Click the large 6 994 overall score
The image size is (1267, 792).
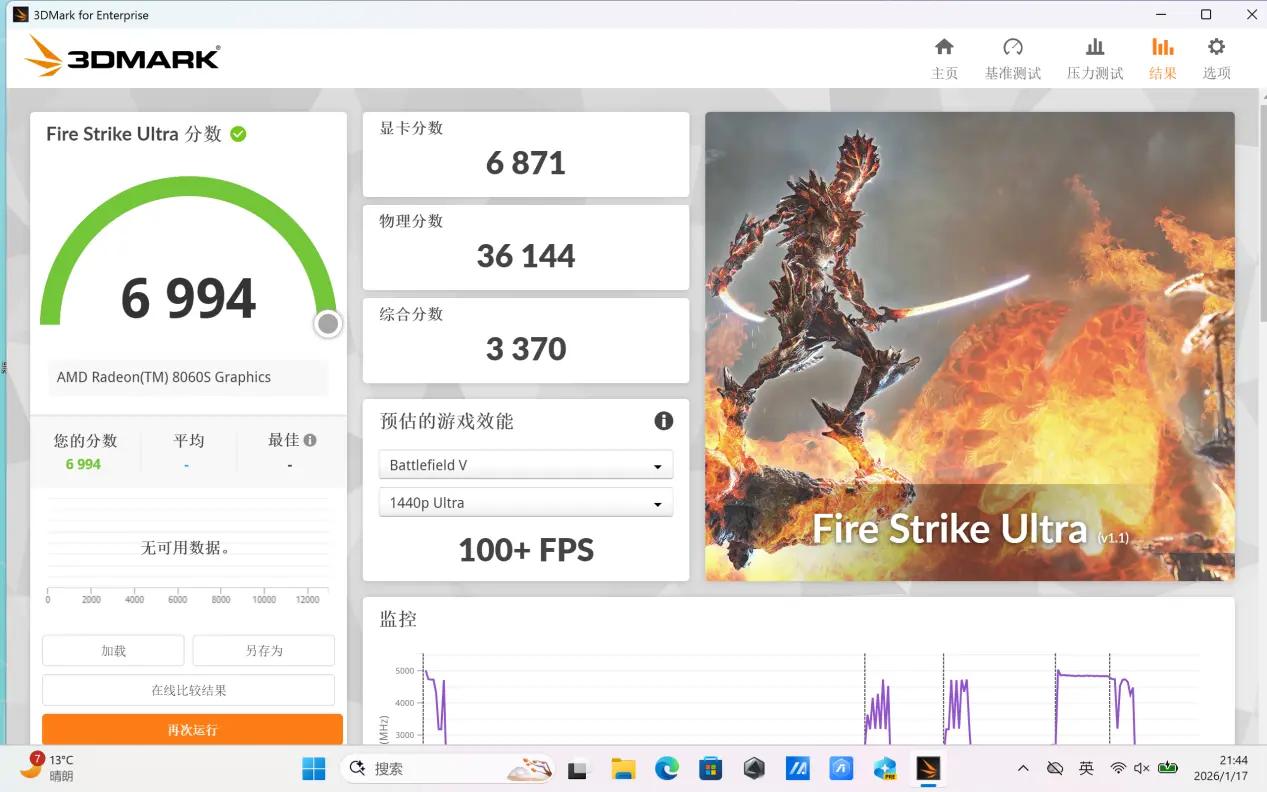pyautogui.click(x=188, y=298)
